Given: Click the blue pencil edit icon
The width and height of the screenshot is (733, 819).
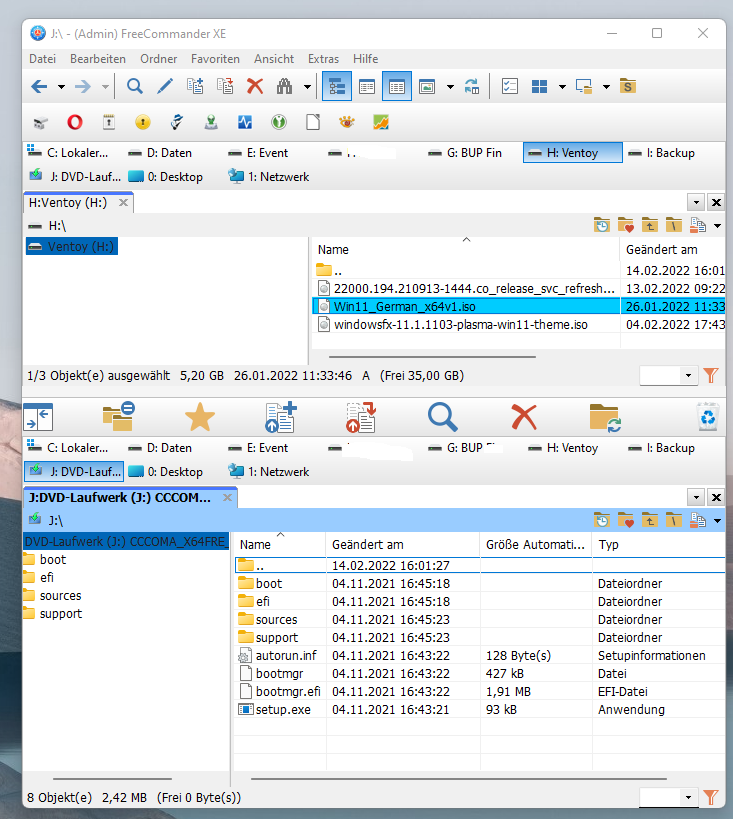Looking at the screenshot, I should (165, 86).
